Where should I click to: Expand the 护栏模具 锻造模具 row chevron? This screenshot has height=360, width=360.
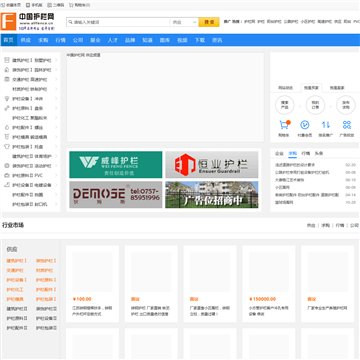pos(56,137)
